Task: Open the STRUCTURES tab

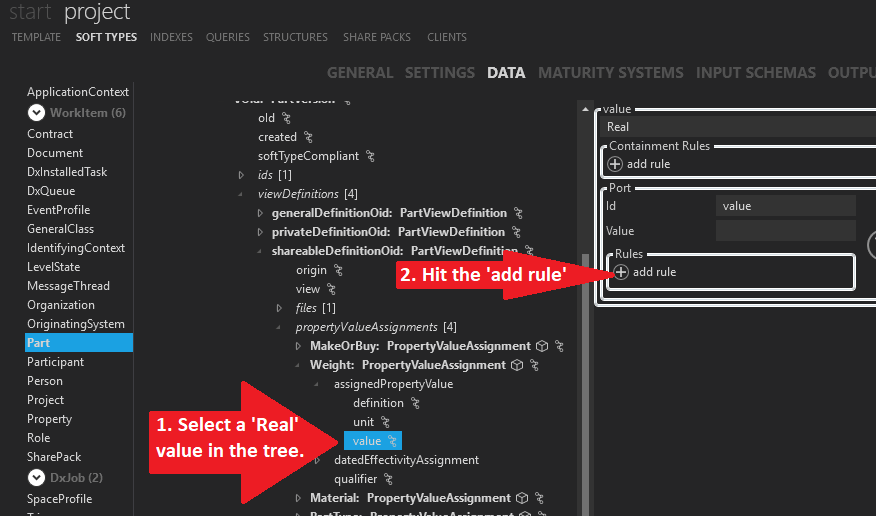Action: [296, 37]
